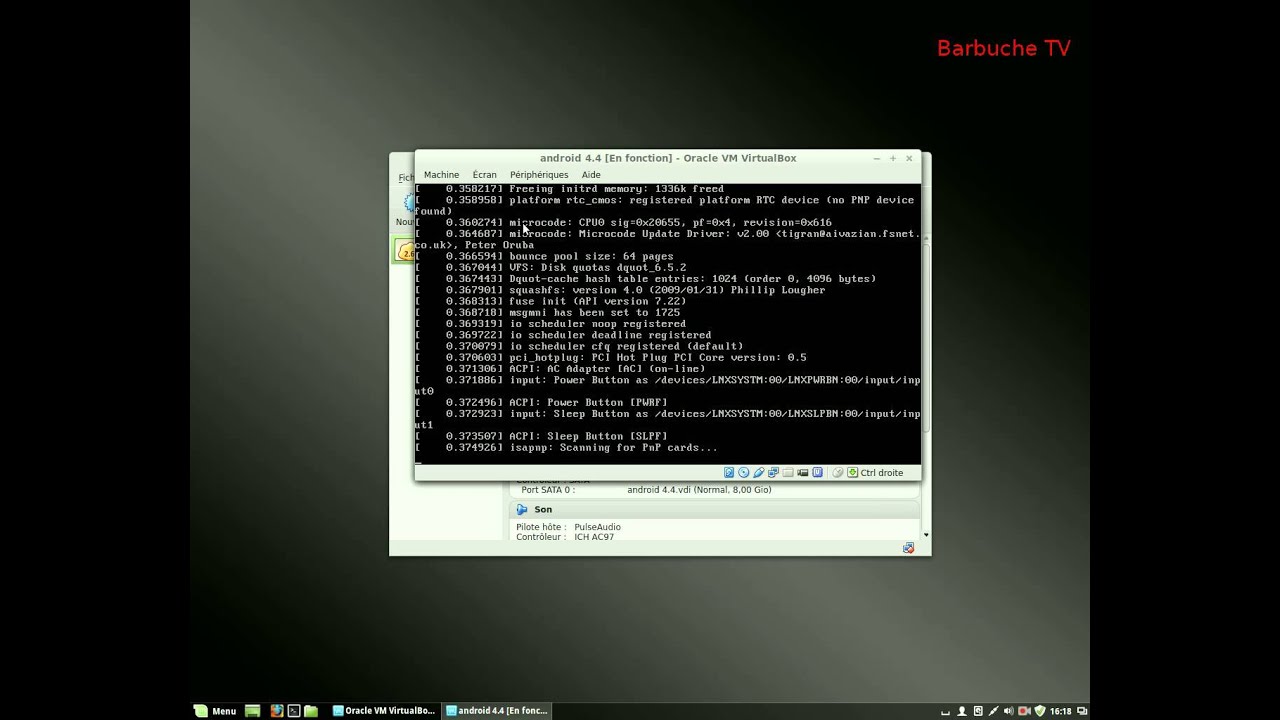Click the Pilote hôte label in Son section

tap(541, 527)
